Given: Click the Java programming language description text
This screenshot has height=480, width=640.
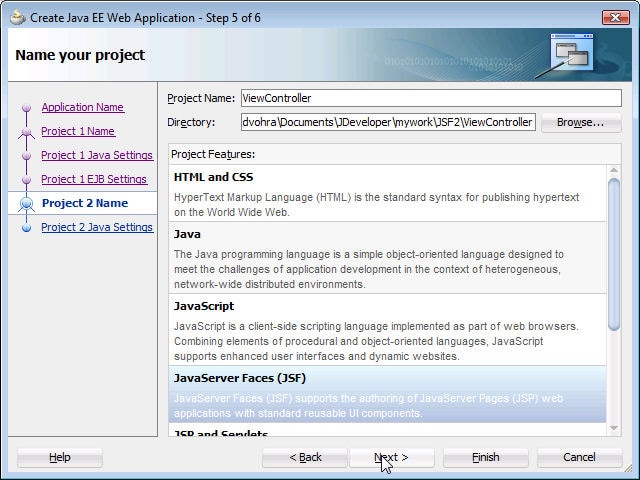Looking at the screenshot, I should pyautogui.click(x=369, y=269).
